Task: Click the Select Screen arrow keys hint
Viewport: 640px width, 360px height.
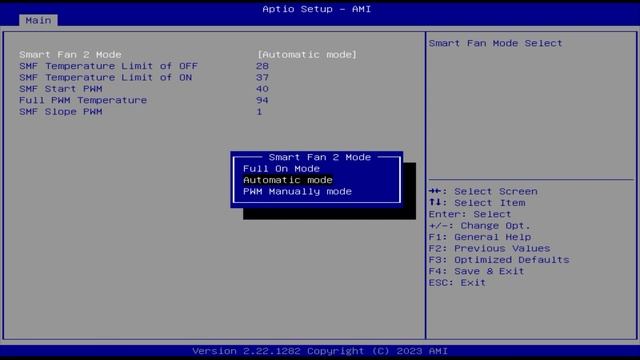Action: tap(483, 191)
